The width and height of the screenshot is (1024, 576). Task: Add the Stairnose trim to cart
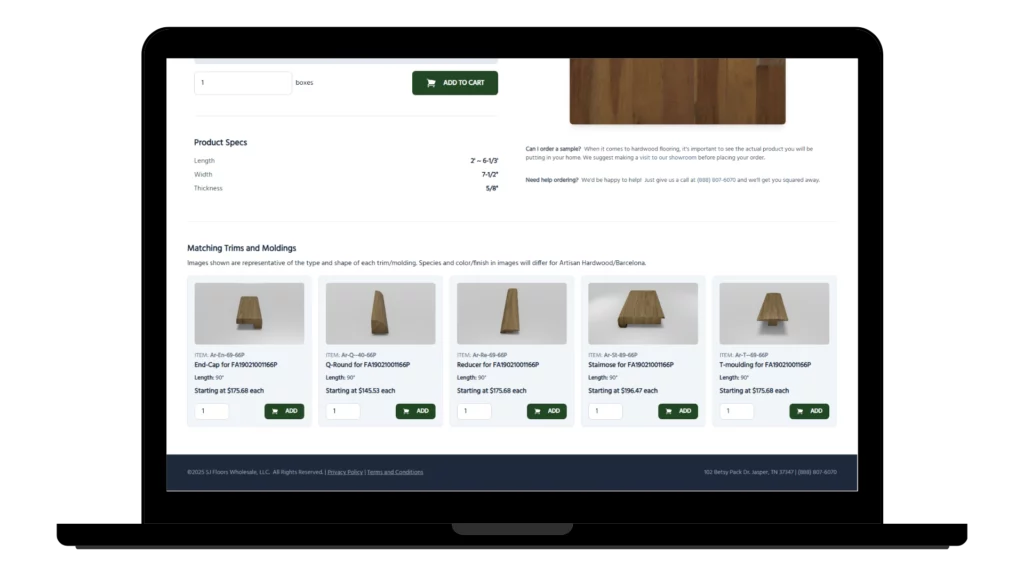coord(678,411)
